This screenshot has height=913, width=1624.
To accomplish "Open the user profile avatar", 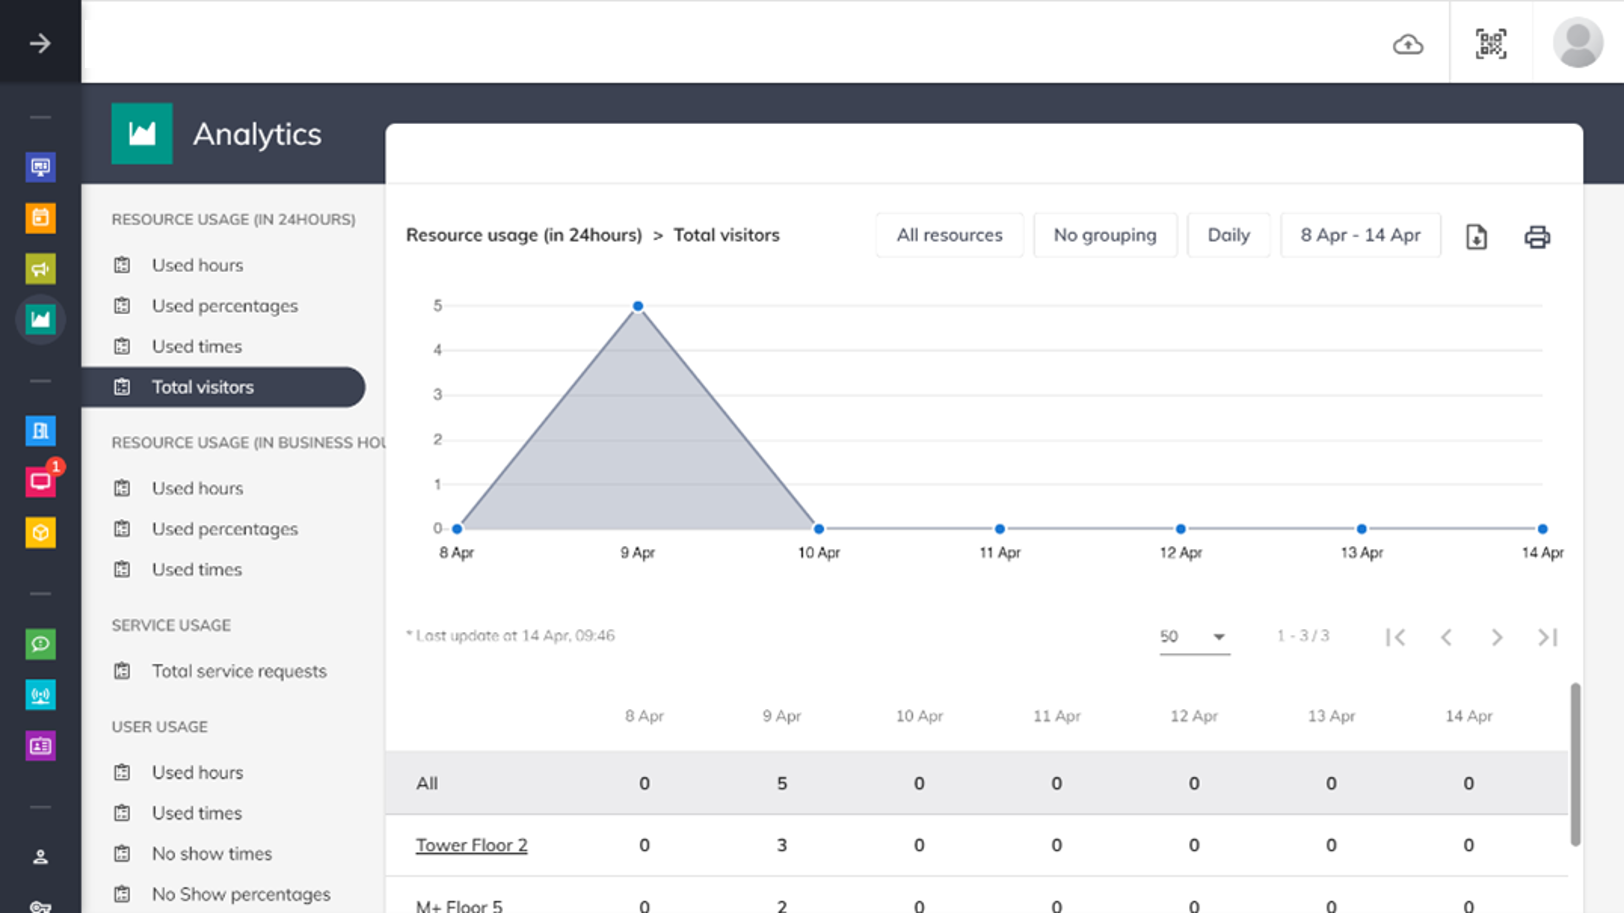I will click(1577, 43).
